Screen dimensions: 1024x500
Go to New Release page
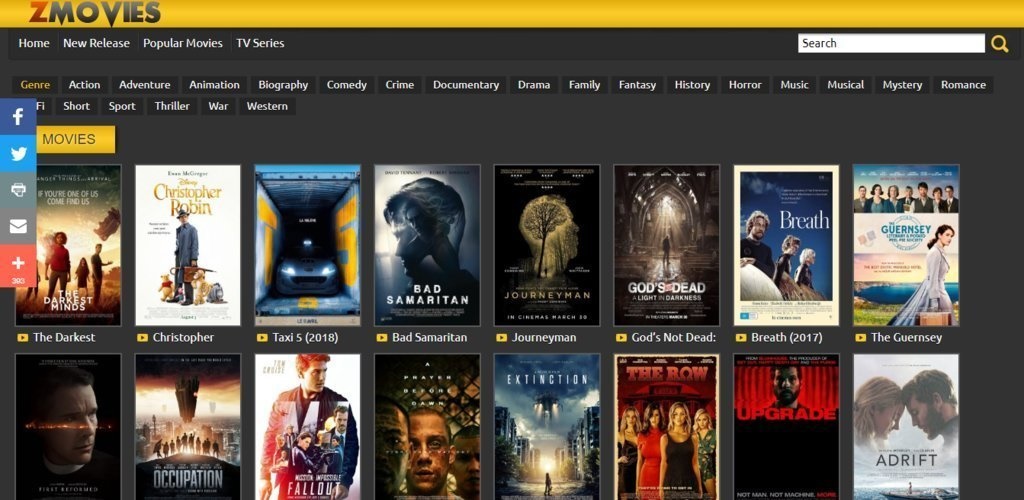pyautogui.click(x=96, y=43)
